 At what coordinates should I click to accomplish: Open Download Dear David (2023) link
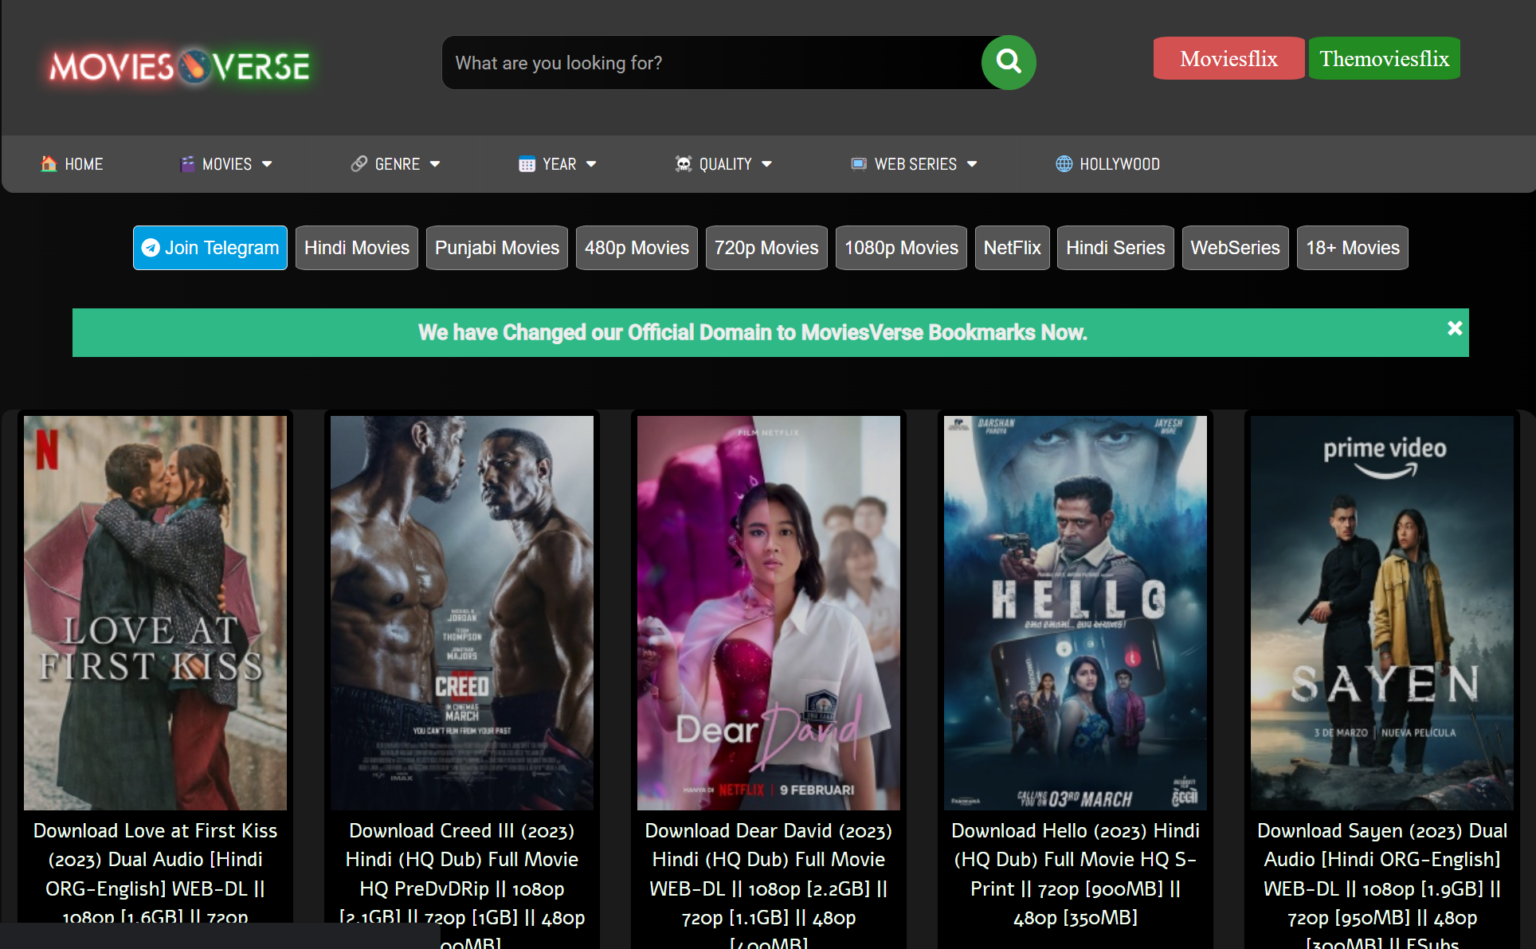point(769,886)
